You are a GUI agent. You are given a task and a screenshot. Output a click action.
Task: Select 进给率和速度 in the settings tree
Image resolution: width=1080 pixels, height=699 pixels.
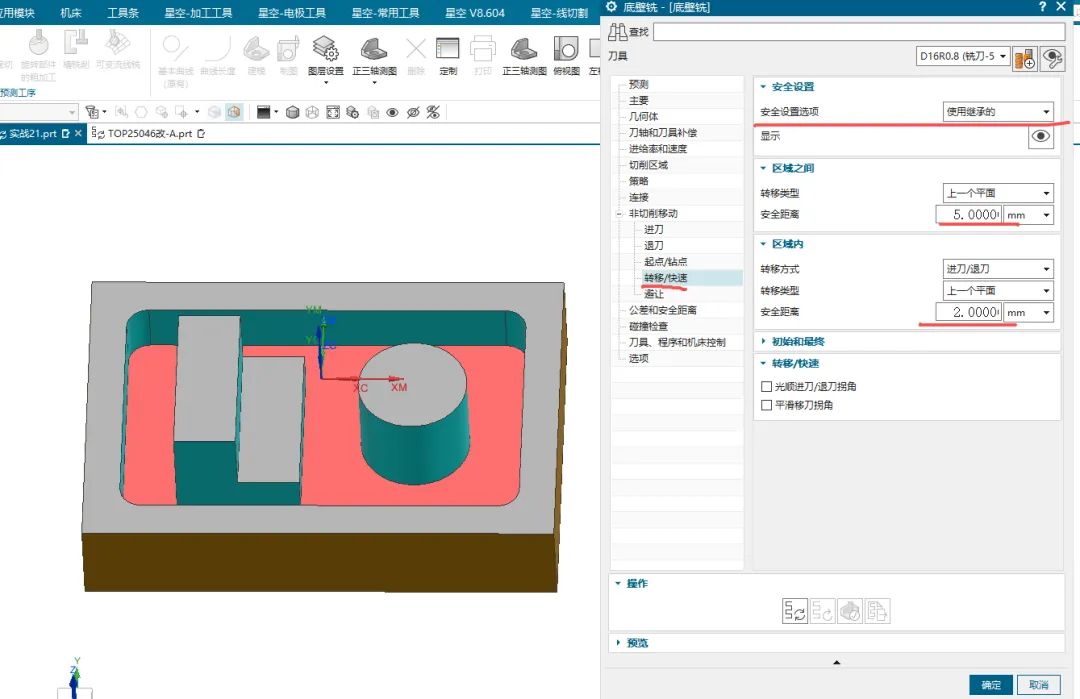click(658, 149)
